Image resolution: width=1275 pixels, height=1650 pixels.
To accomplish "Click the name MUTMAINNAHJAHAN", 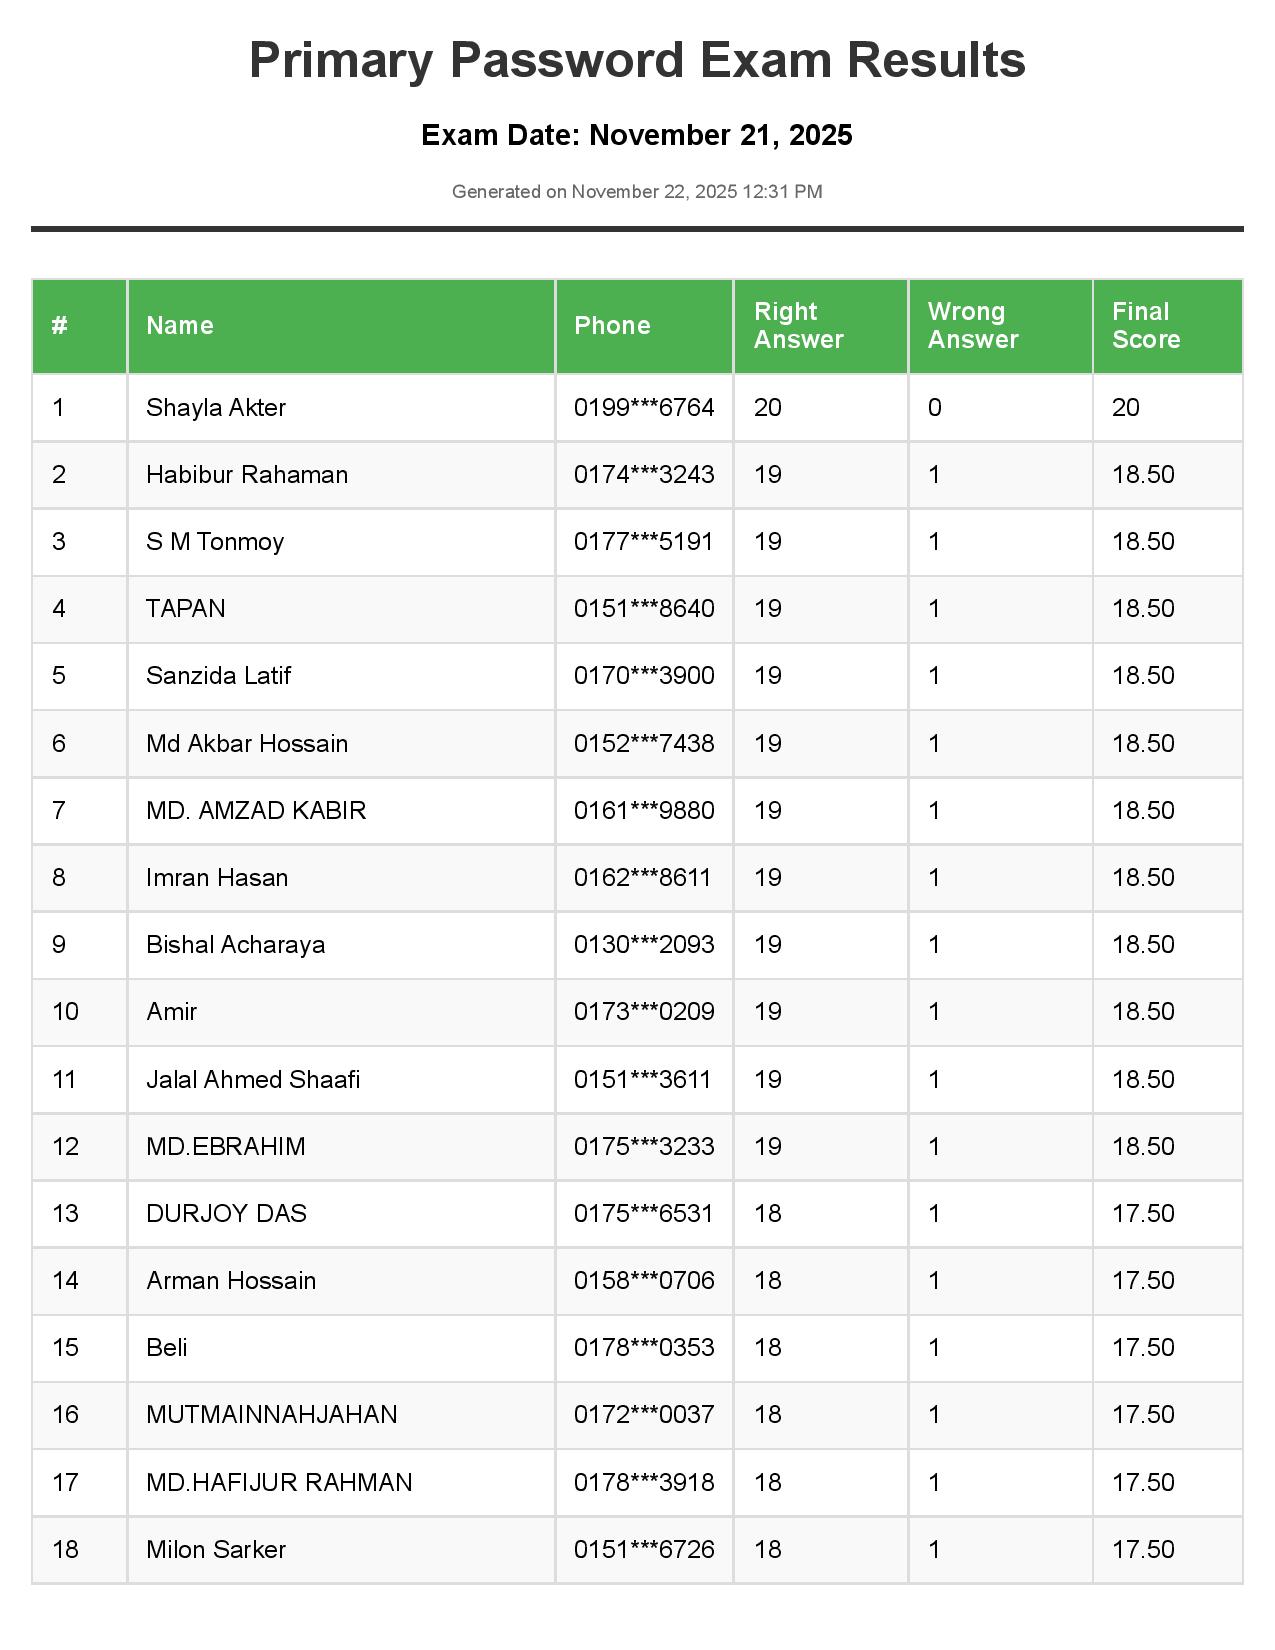I will [272, 1415].
